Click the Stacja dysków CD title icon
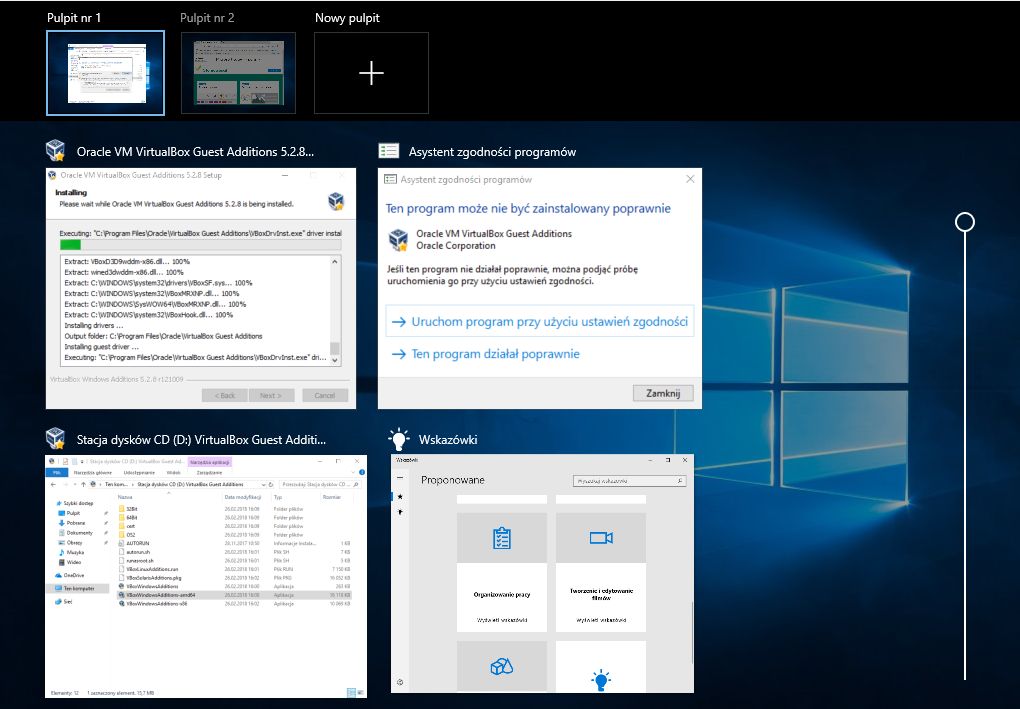The width and height of the screenshot is (1020, 709). click(56, 439)
